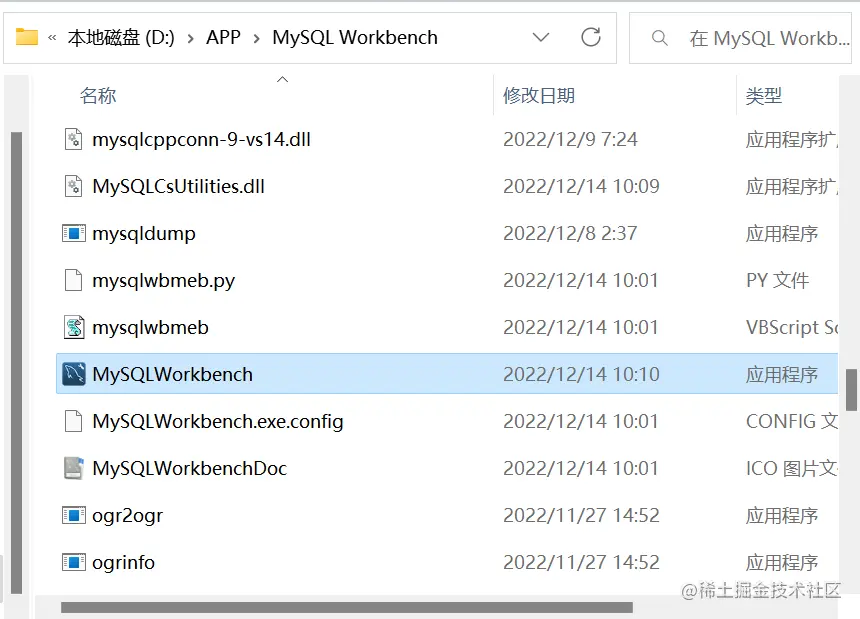Click the MySQLCsUtilities.dll file icon
The width and height of the screenshot is (860, 619).
(73, 186)
